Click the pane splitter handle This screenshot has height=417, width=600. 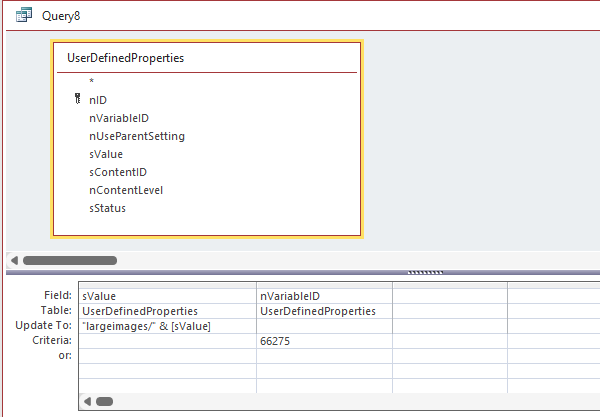pyautogui.click(x=426, y=272)
